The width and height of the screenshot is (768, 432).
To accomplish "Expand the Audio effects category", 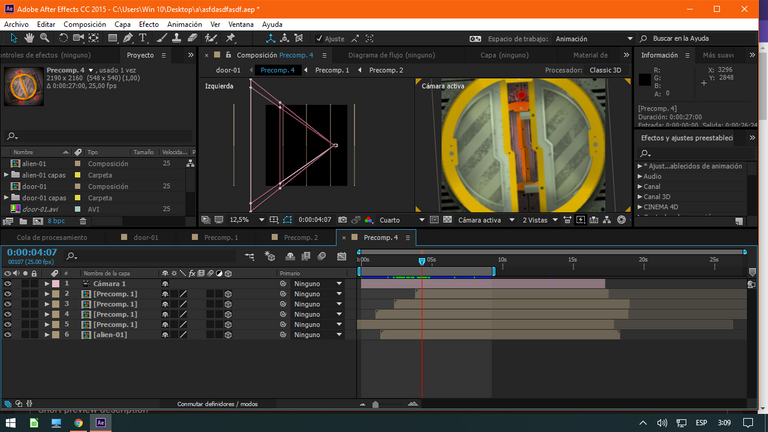I will pos(640,176).
